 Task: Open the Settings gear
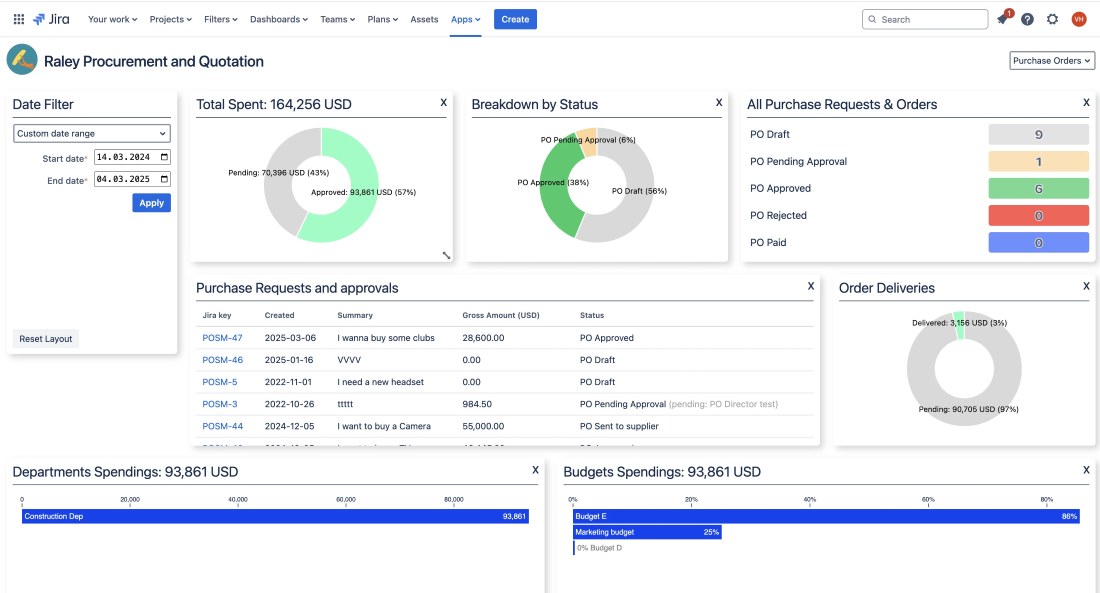[x=1052, y=18]
